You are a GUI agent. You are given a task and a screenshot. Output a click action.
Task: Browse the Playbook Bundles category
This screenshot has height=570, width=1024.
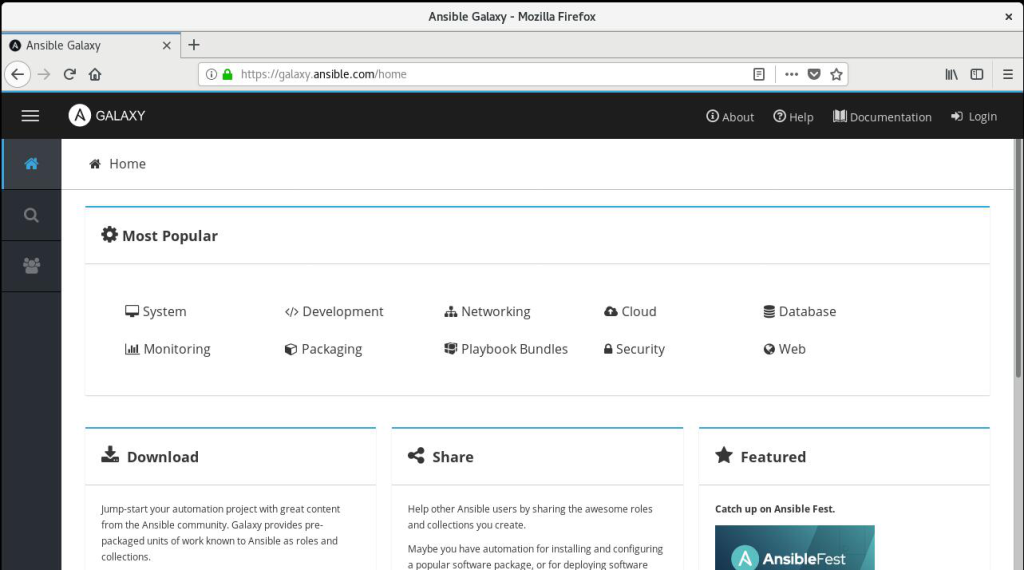click(506, 349)
